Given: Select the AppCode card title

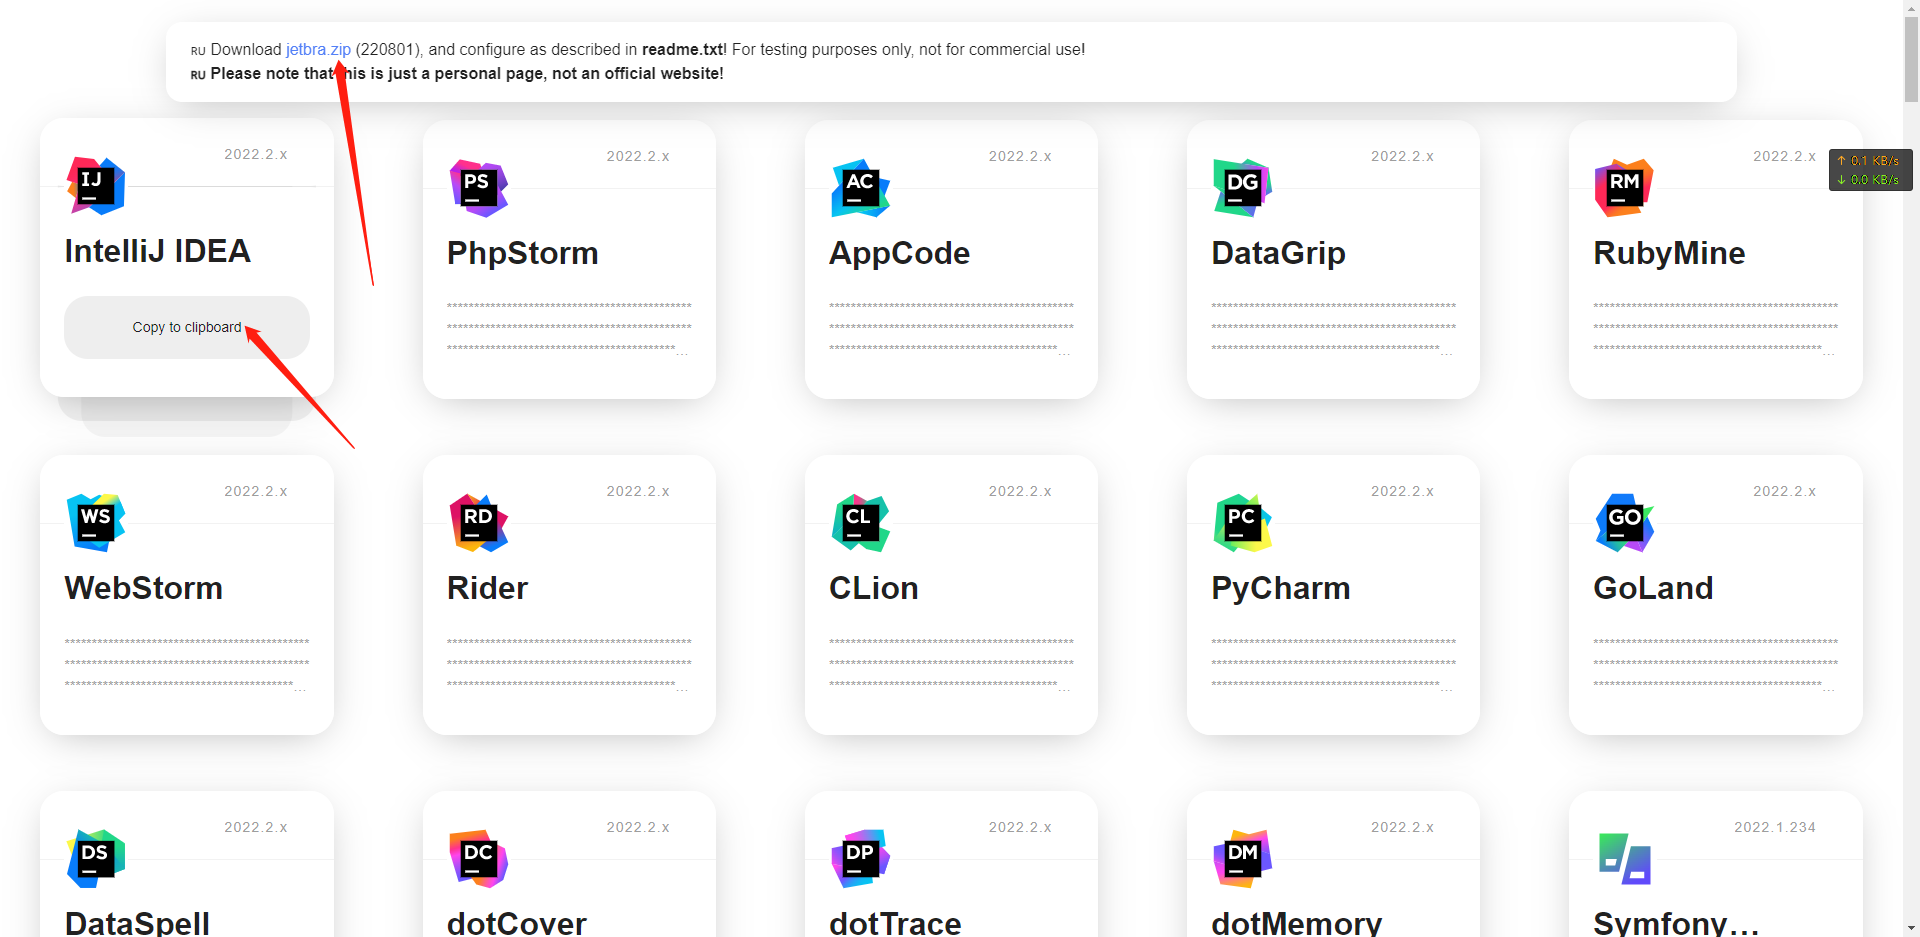Looking at the screenshot, I should pyautogui.click(x=899, y=253).
